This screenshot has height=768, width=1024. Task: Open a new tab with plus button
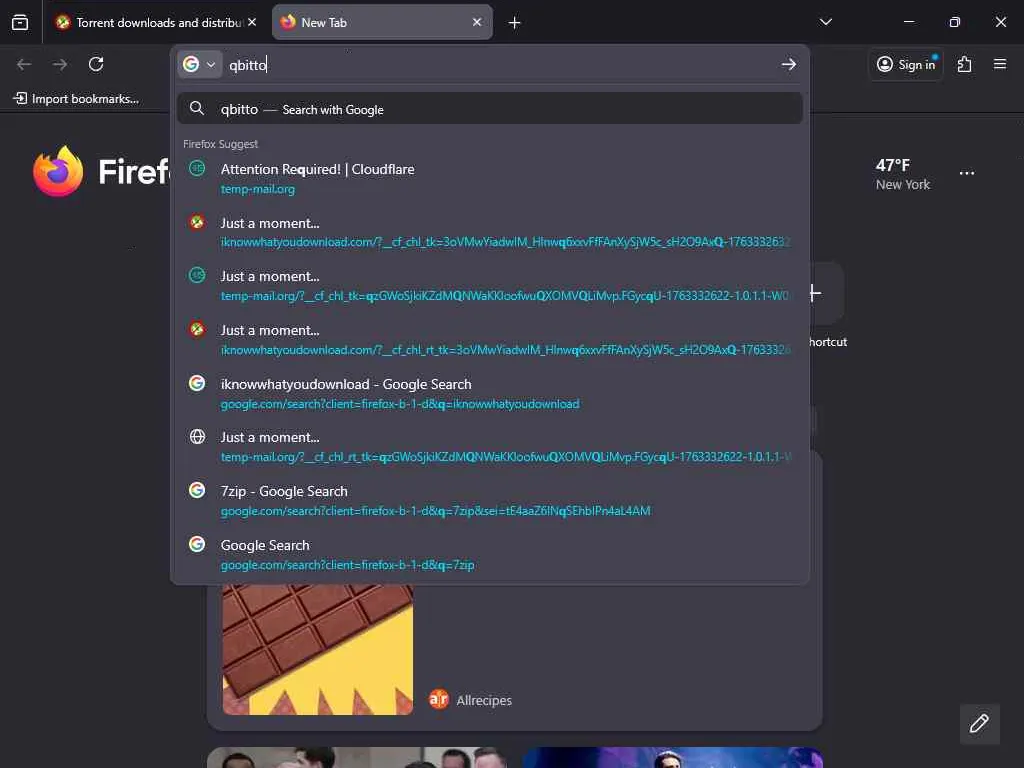(515, 23)
